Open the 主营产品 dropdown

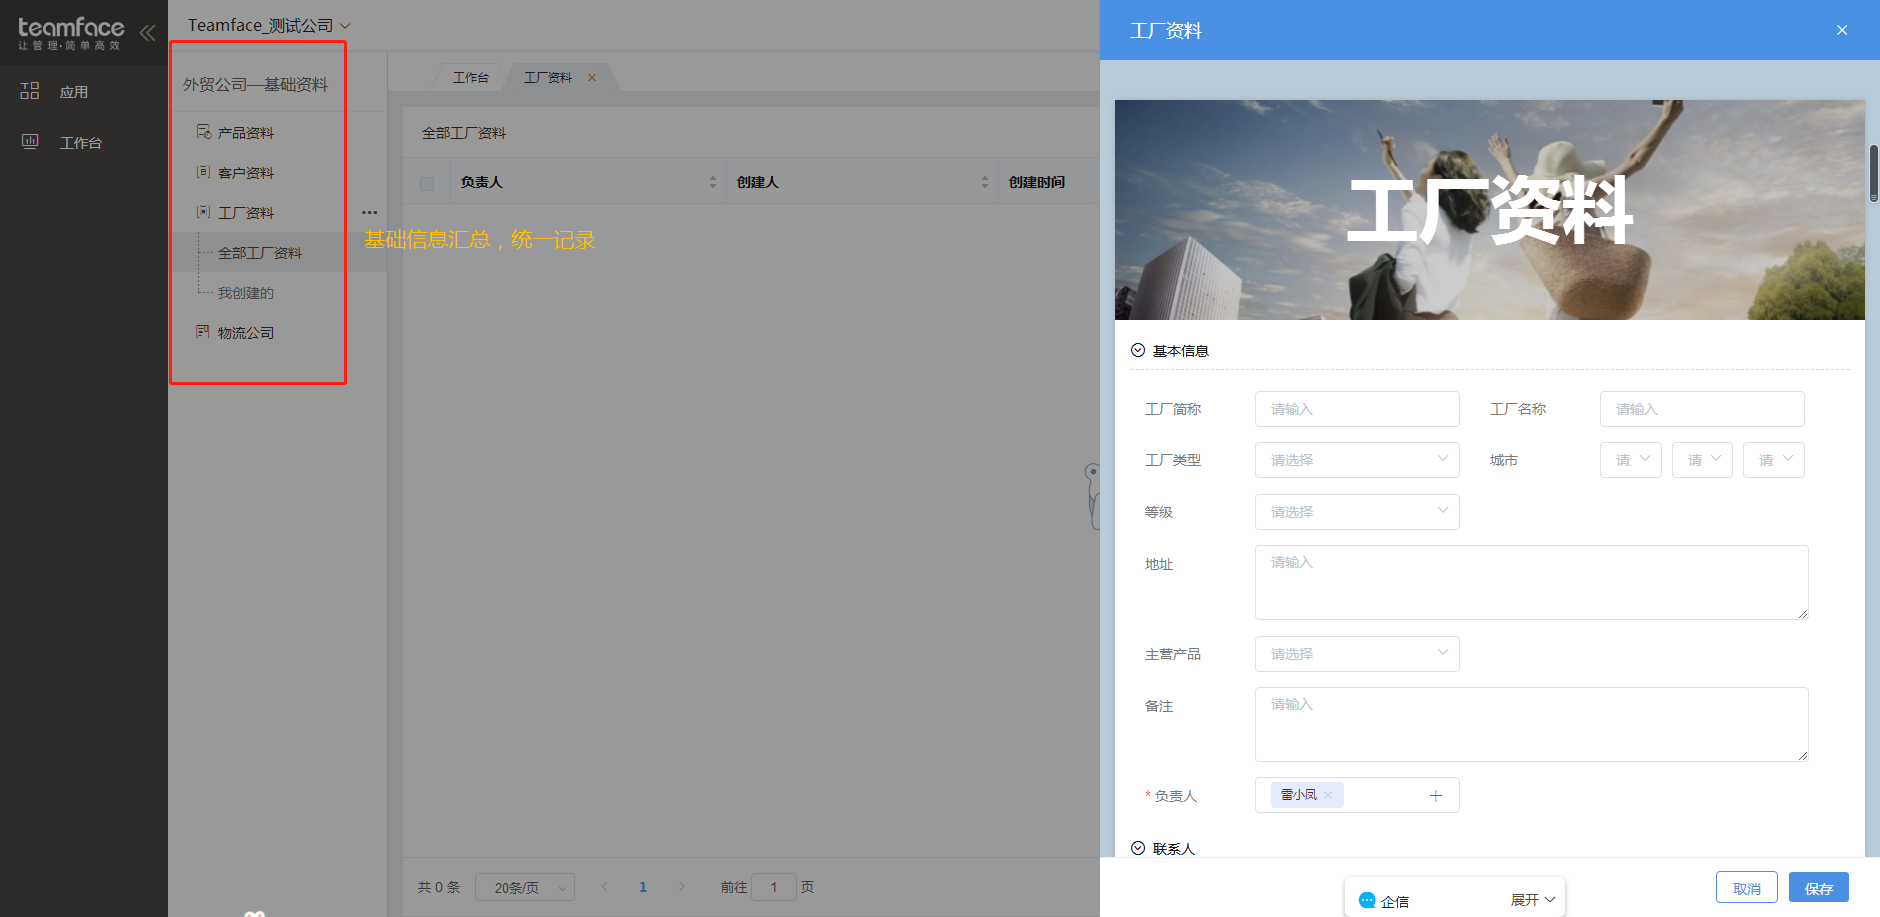point(1357,654)
